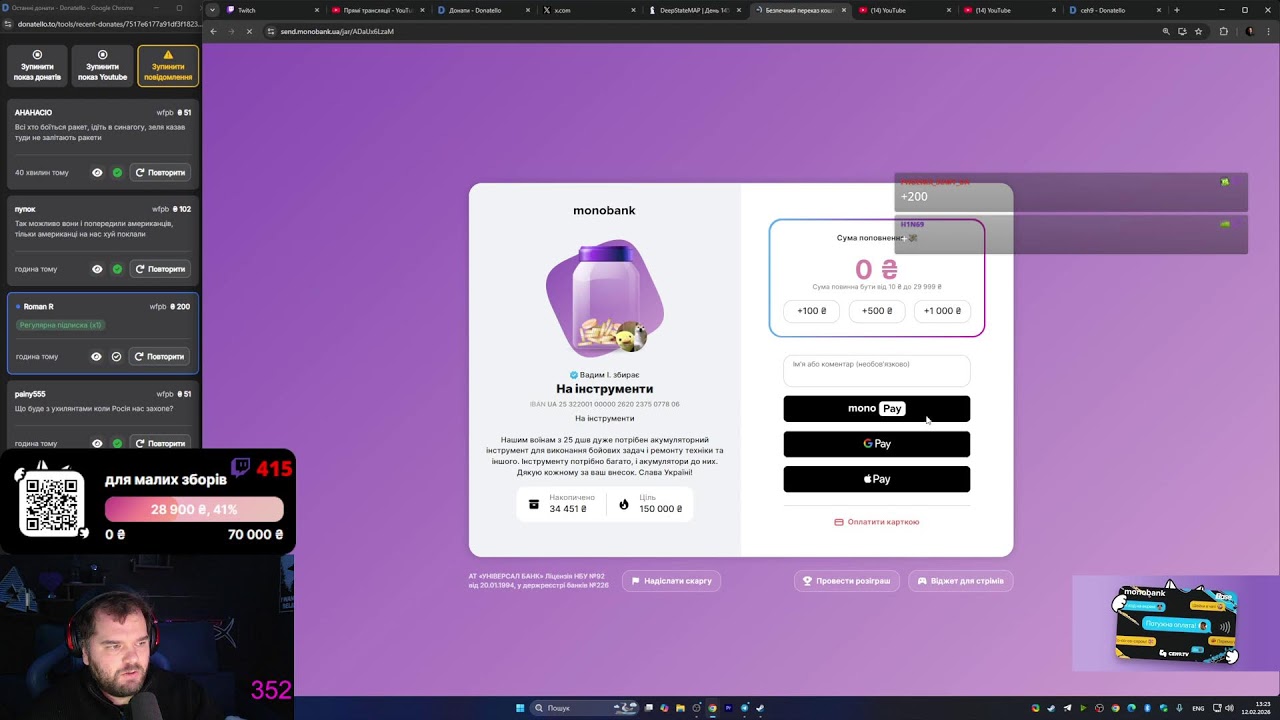Toggle eye icon on пупок donation
Screen dimensions: 1280x720
coord(97,269)
